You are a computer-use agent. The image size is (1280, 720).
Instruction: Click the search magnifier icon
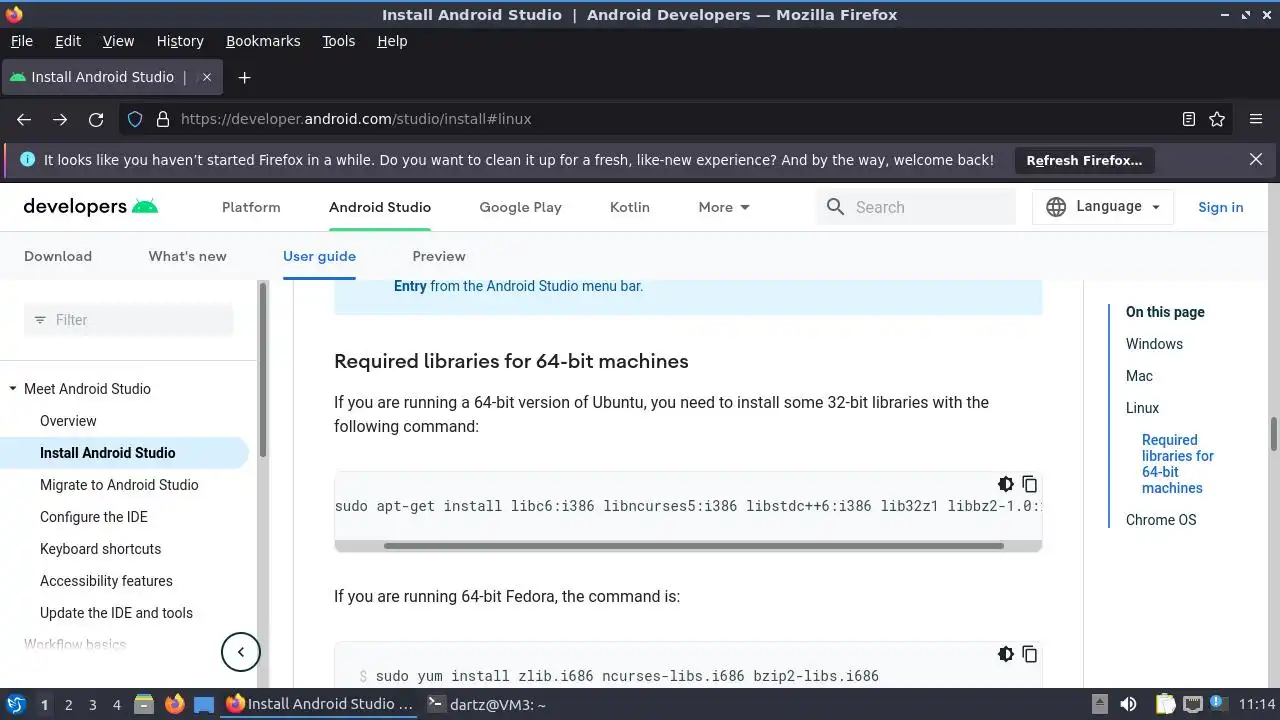point(836,207)
